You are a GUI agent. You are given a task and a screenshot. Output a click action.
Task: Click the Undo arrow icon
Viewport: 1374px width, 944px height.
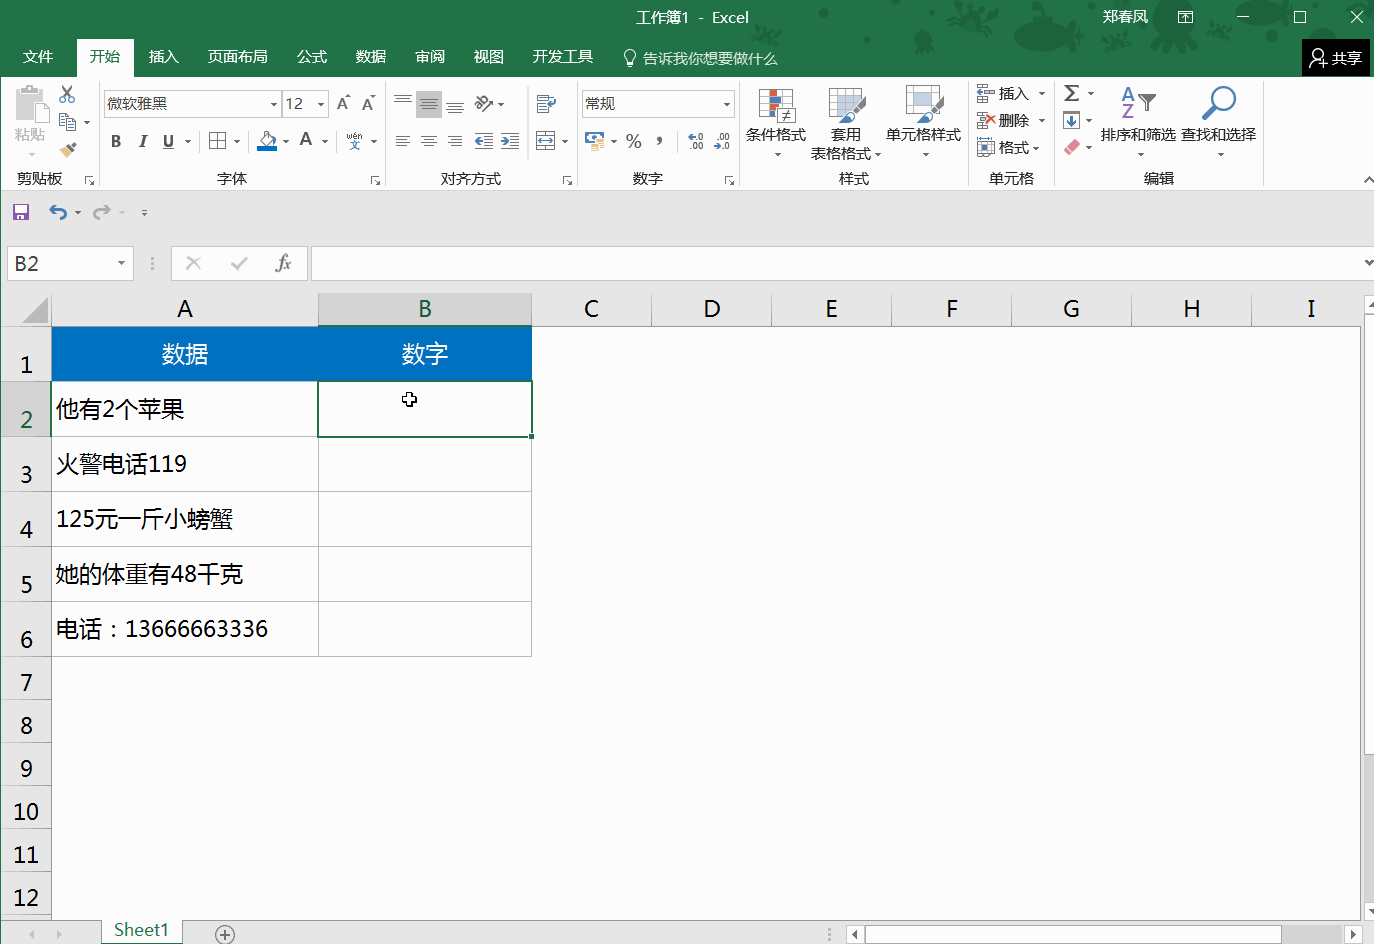58,212
